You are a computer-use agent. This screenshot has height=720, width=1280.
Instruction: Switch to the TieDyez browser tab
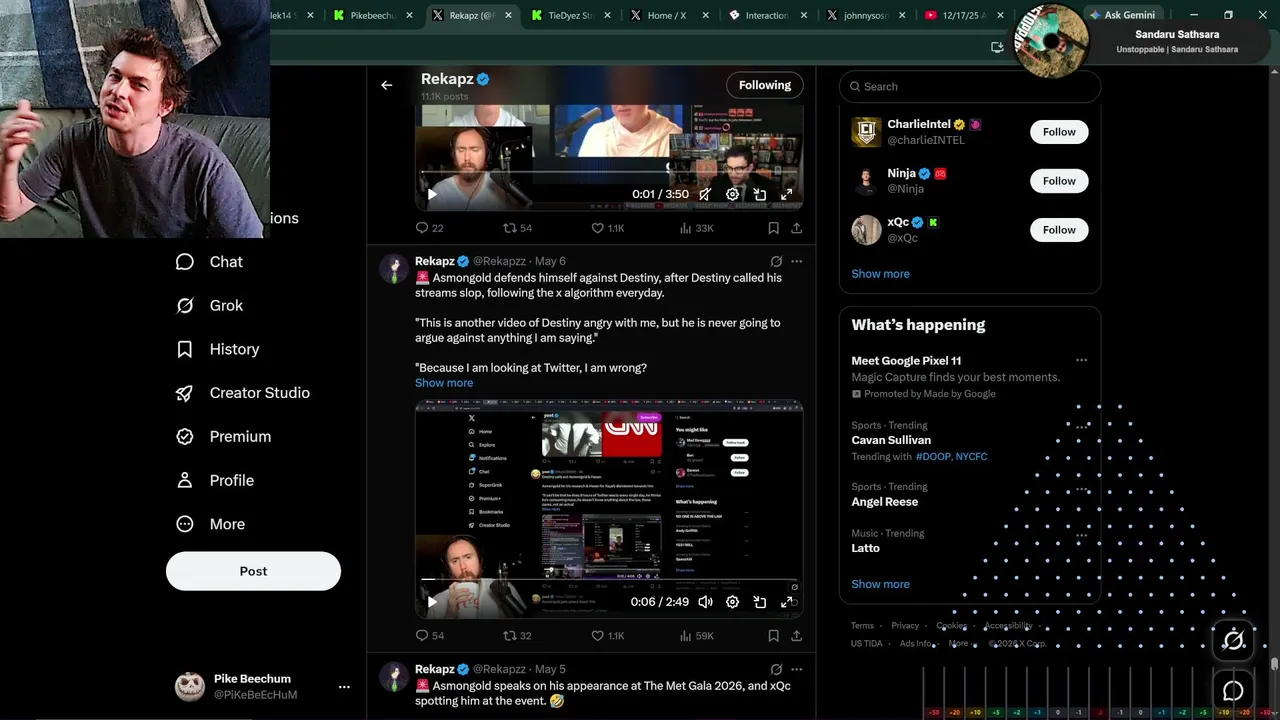572,15
